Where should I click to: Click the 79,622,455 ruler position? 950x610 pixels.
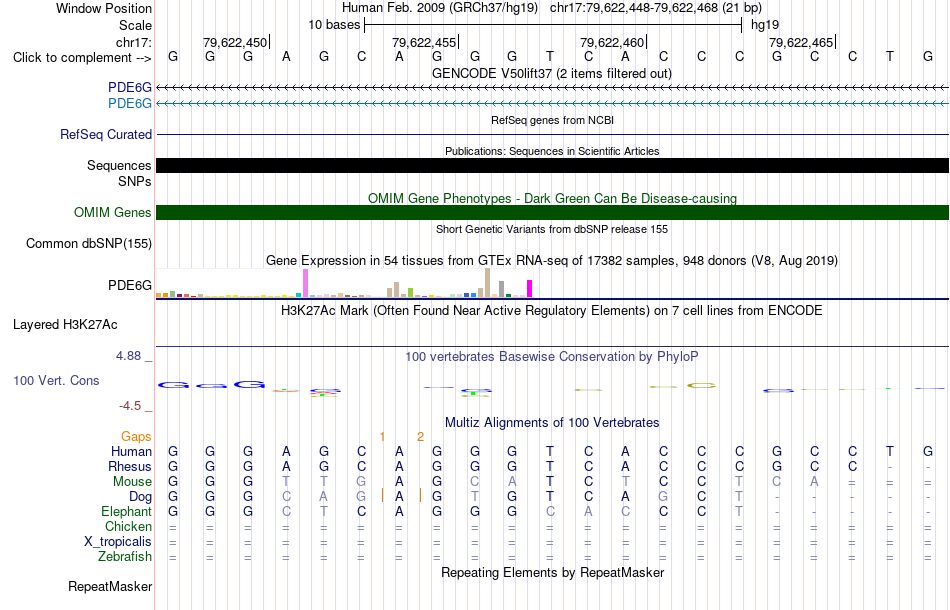pyautogui.click(x=424, y=42)
